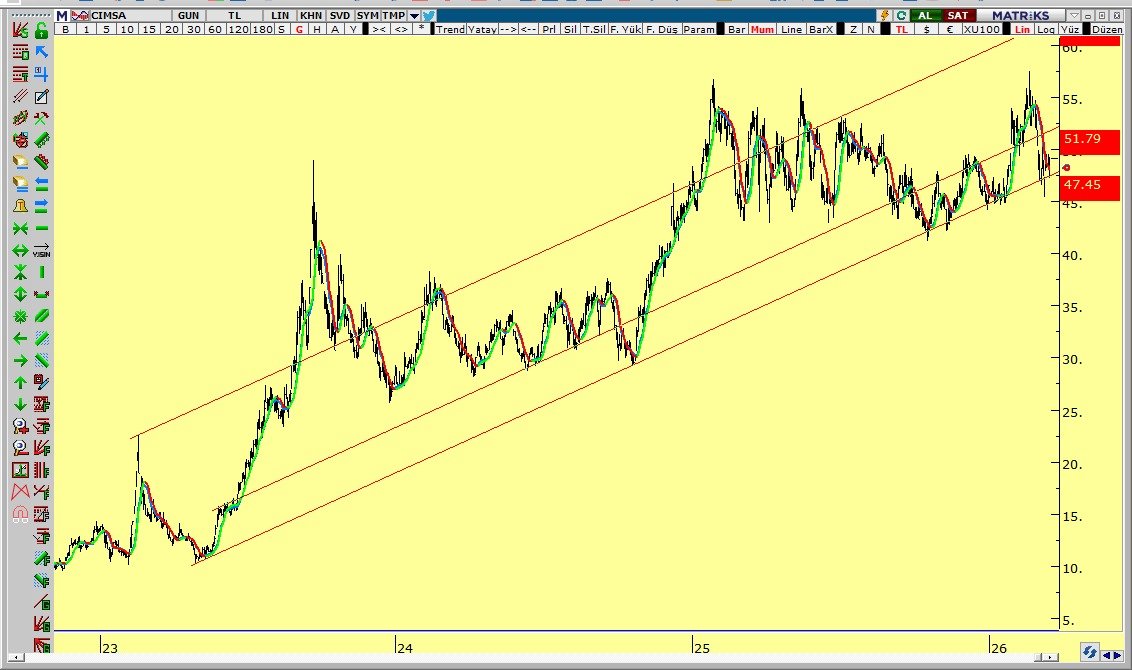Select the green horizontal line tool
Image resolution: width=1132 pixels, height=670 pixels.
pyautogui.click(x=41, y=228)
